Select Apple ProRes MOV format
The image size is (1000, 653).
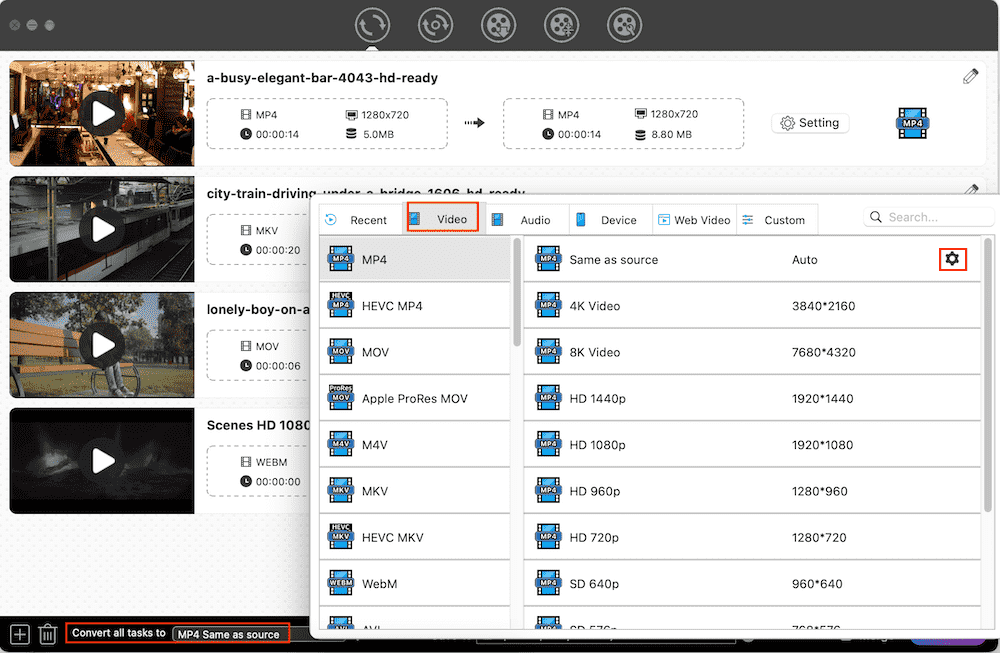[x=415, y=399]
